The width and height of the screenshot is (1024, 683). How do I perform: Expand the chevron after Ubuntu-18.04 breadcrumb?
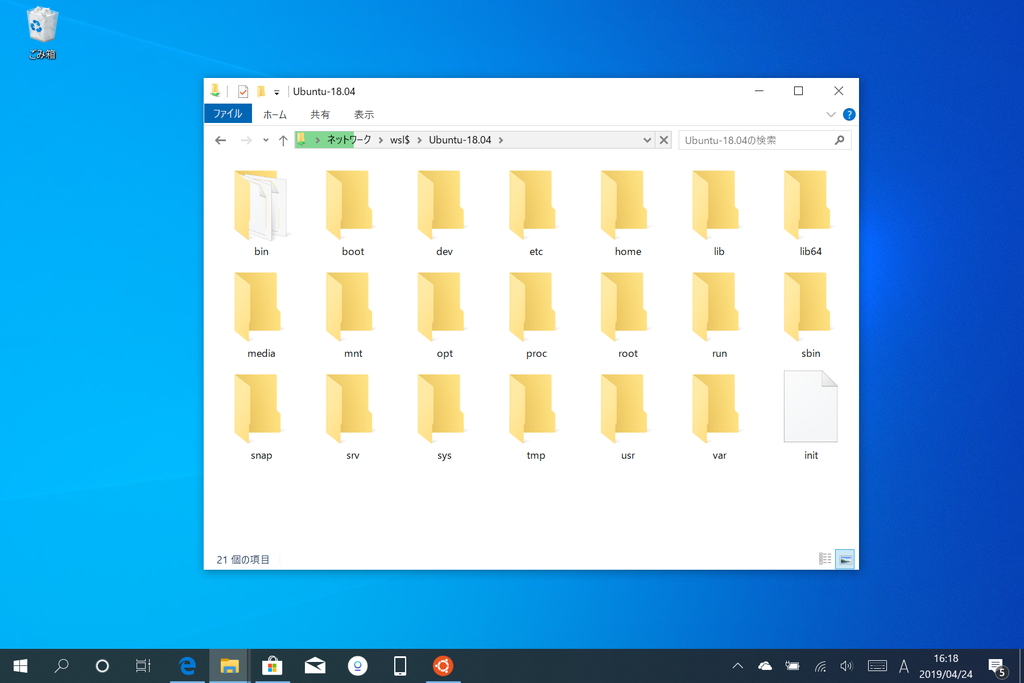pyautogui.click(x=501, y=140)
